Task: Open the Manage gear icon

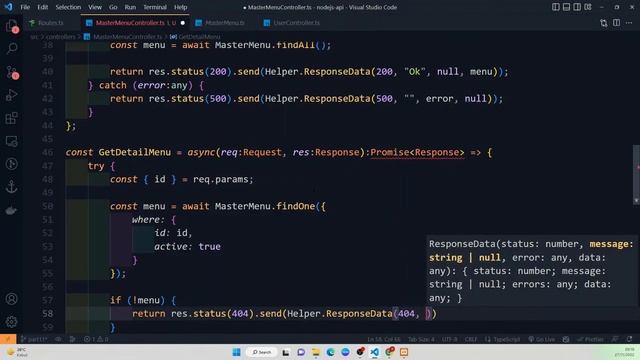Action: tap(12, 322)
